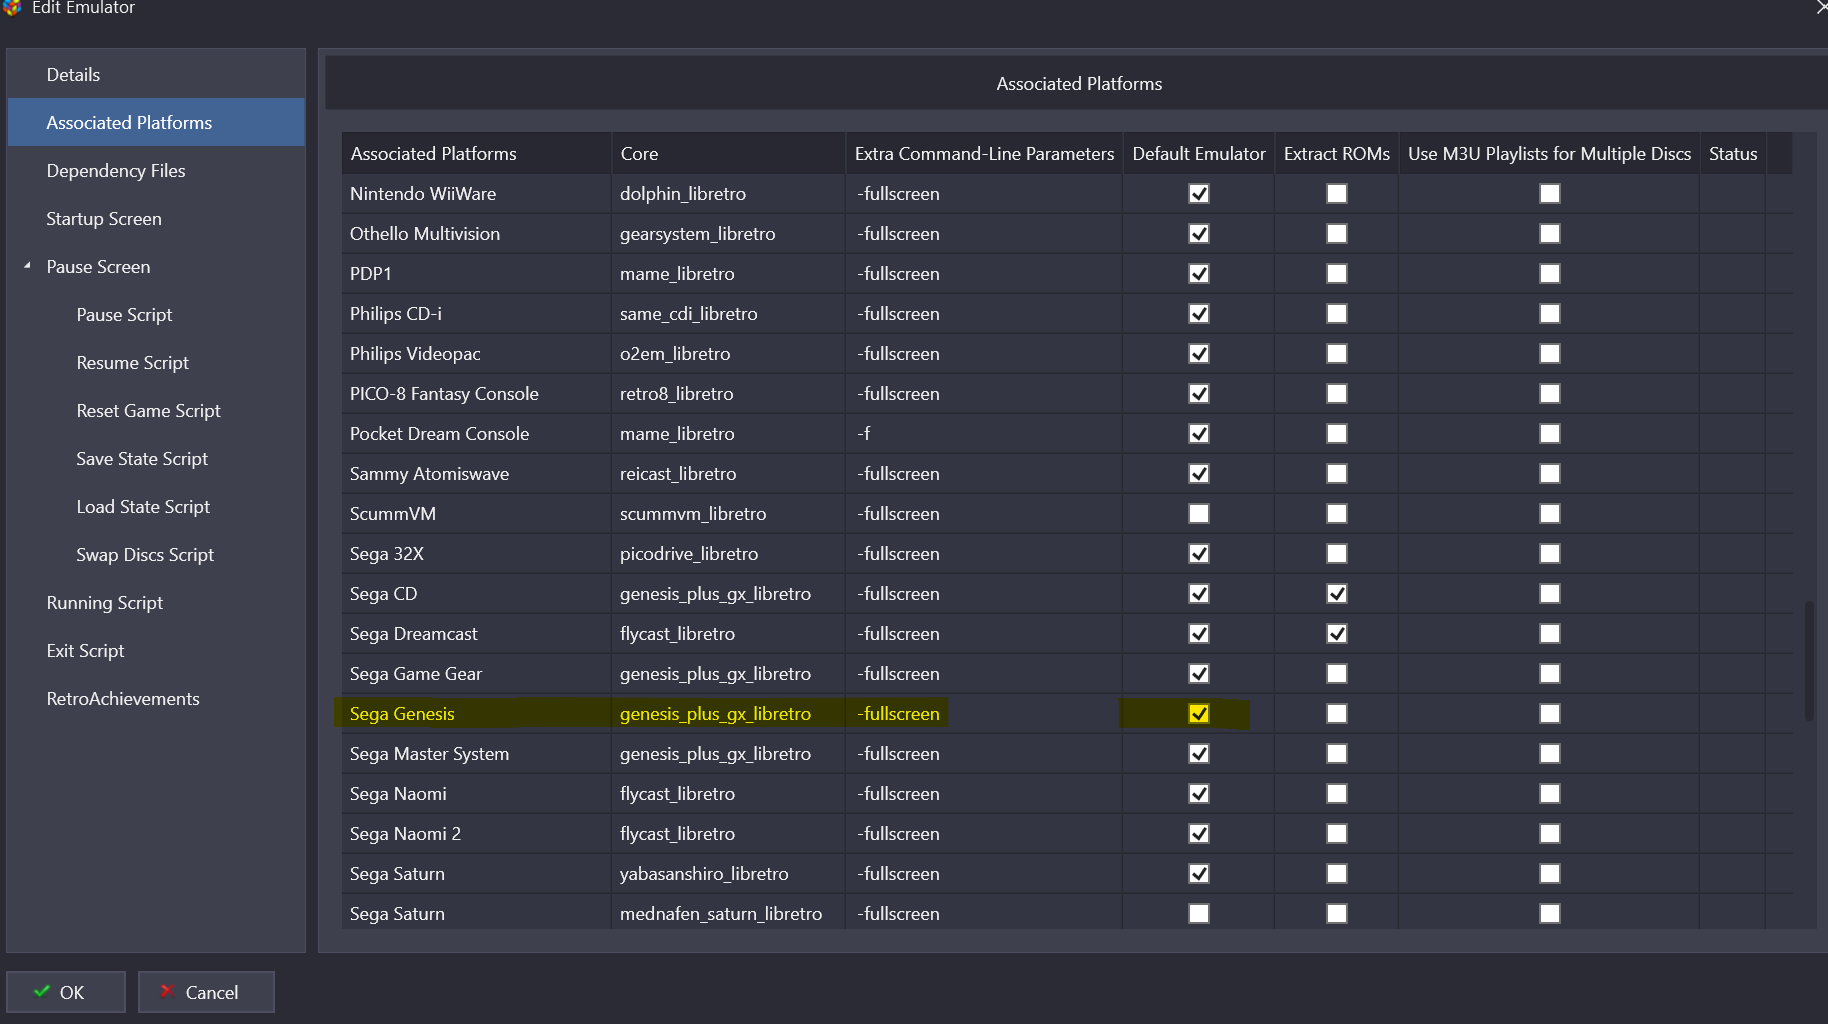This screenshot has width=1828, height=1024.
Task: Uncheck Extract ROMs for Sega CD
Action: (x=1337, y=594)
